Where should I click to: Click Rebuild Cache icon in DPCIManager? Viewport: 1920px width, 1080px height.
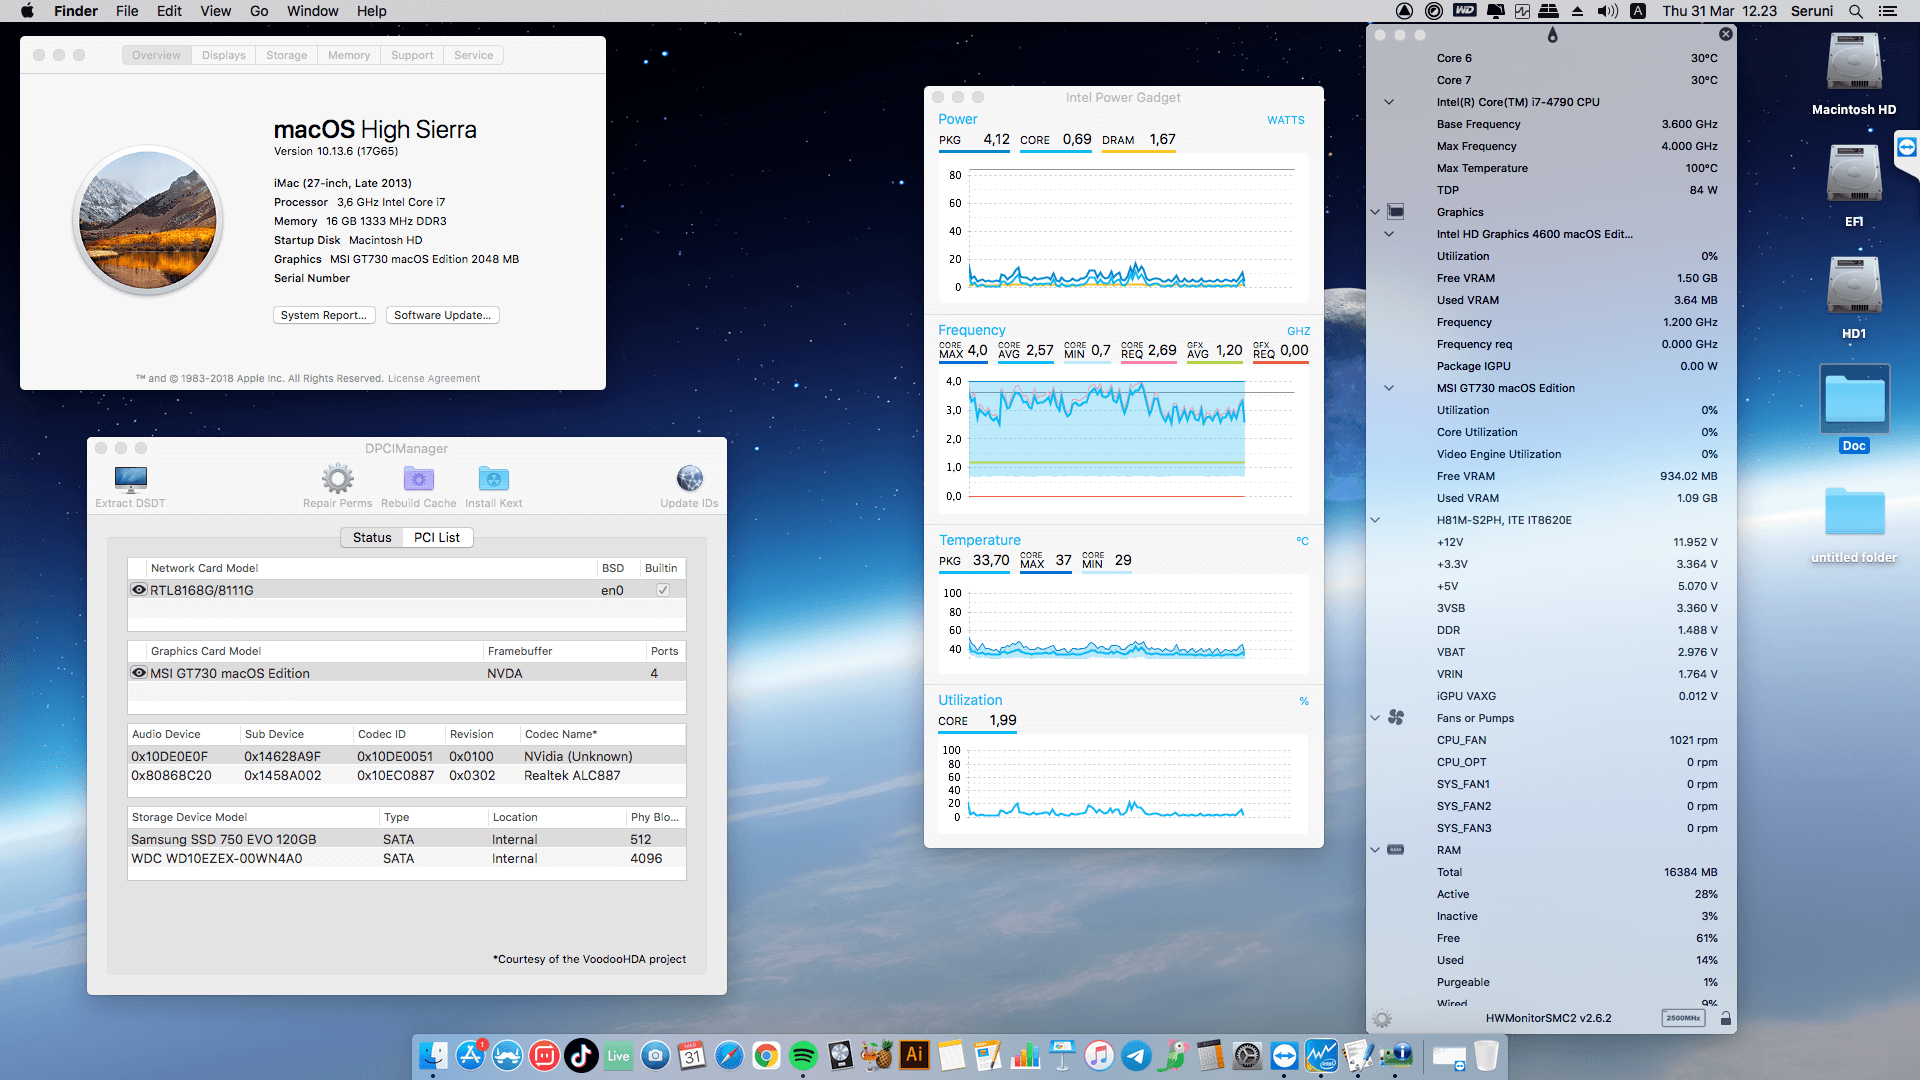418,479
